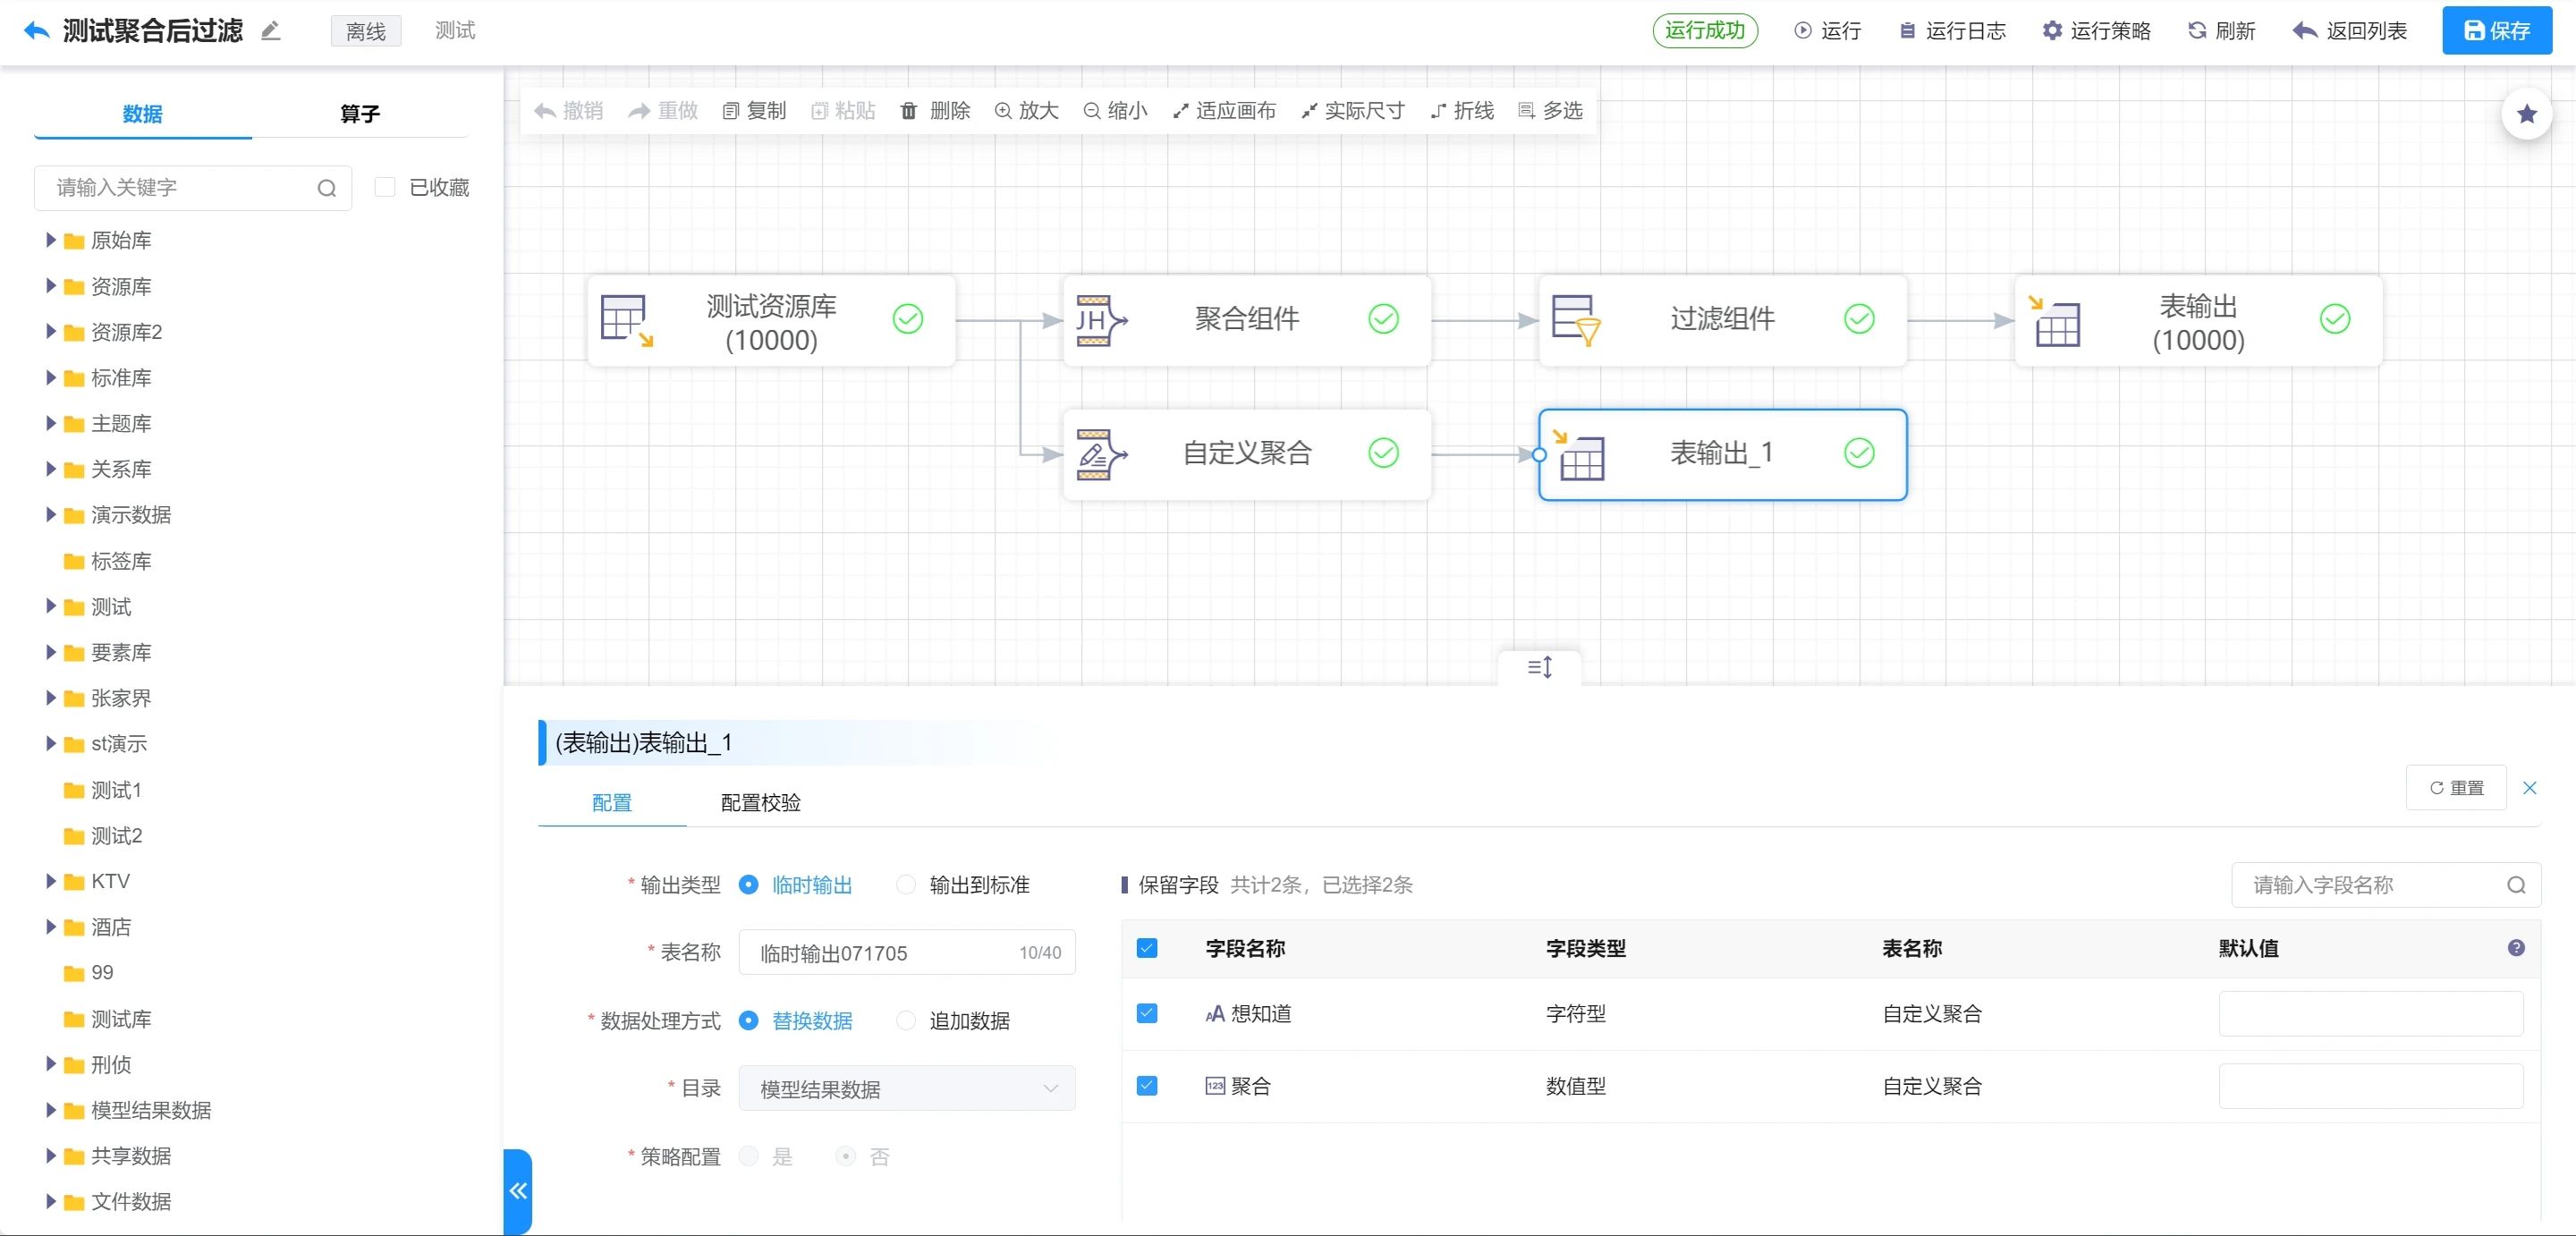Switch to the 数据 tab
This screenshot has width=2576, height=1236.
coord(142,114)
